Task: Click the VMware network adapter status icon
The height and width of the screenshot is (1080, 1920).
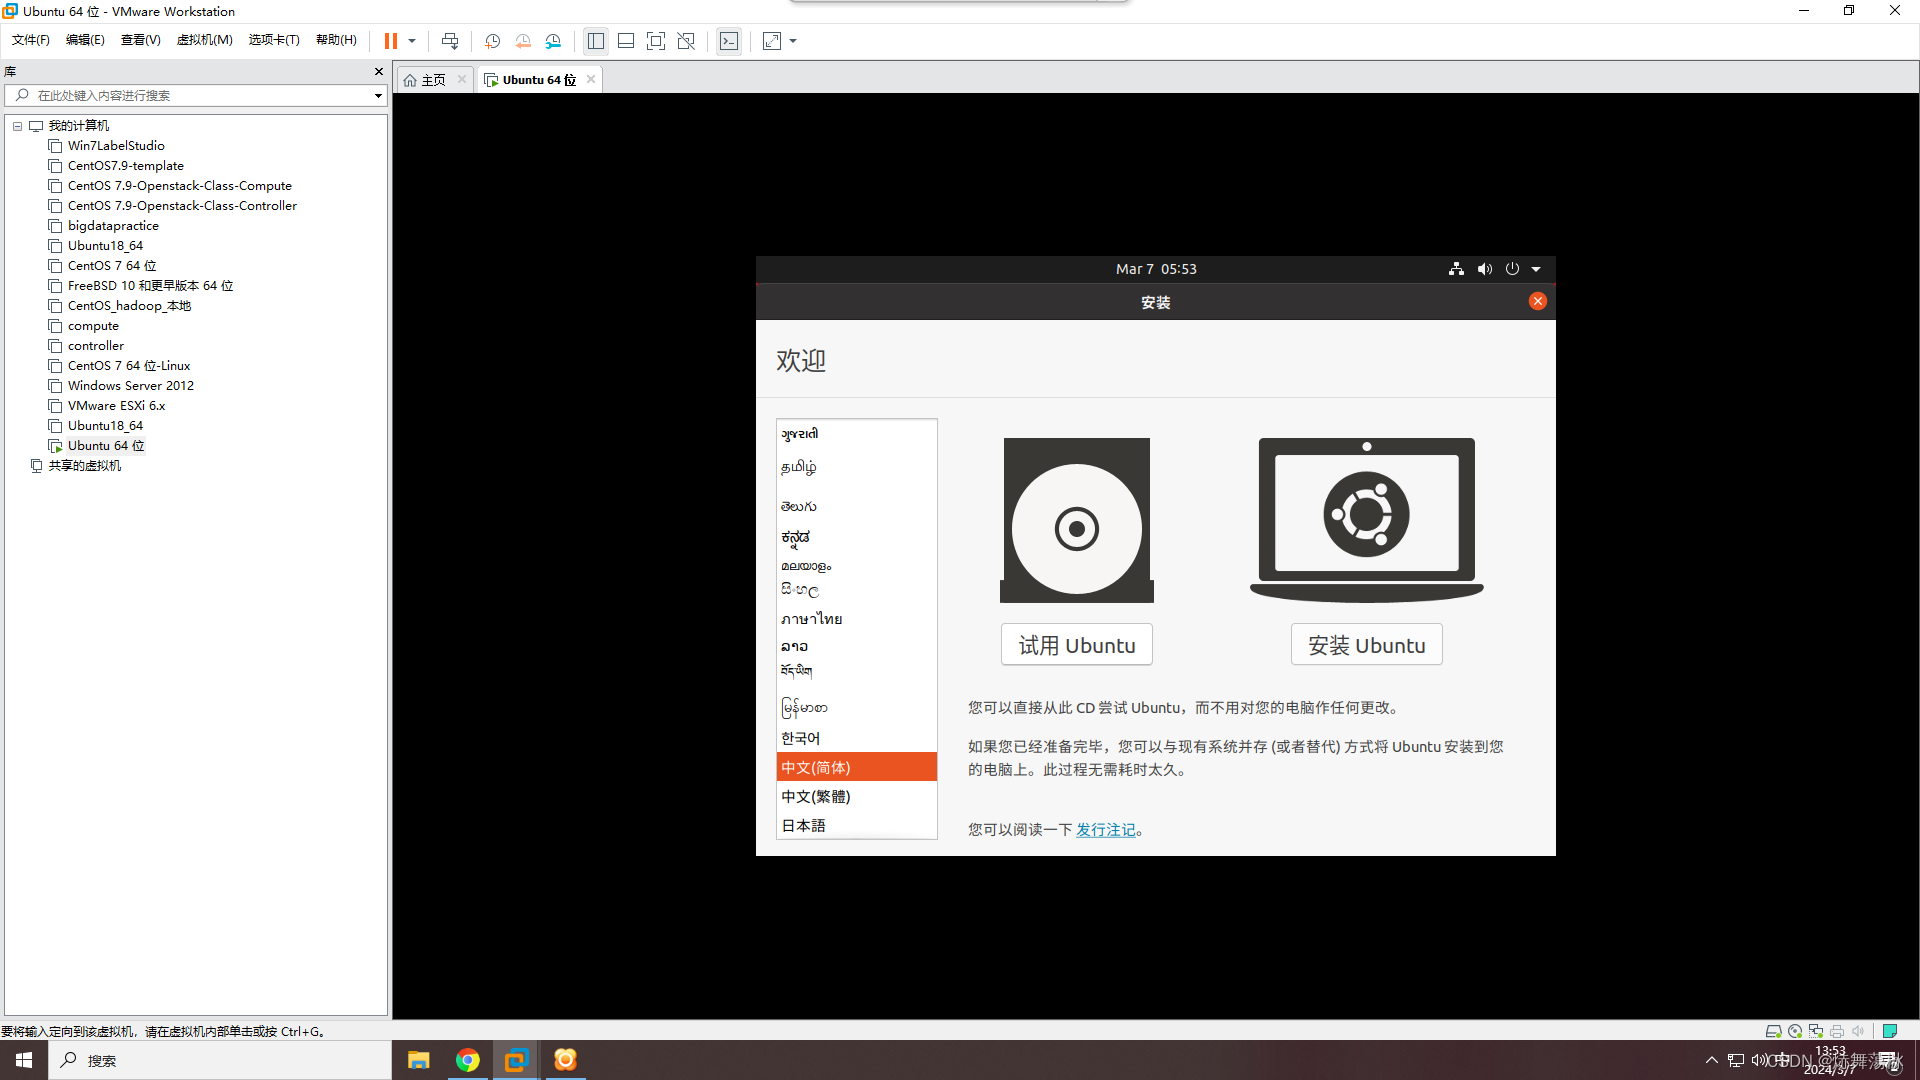Action: (x=1816, y=1031)
